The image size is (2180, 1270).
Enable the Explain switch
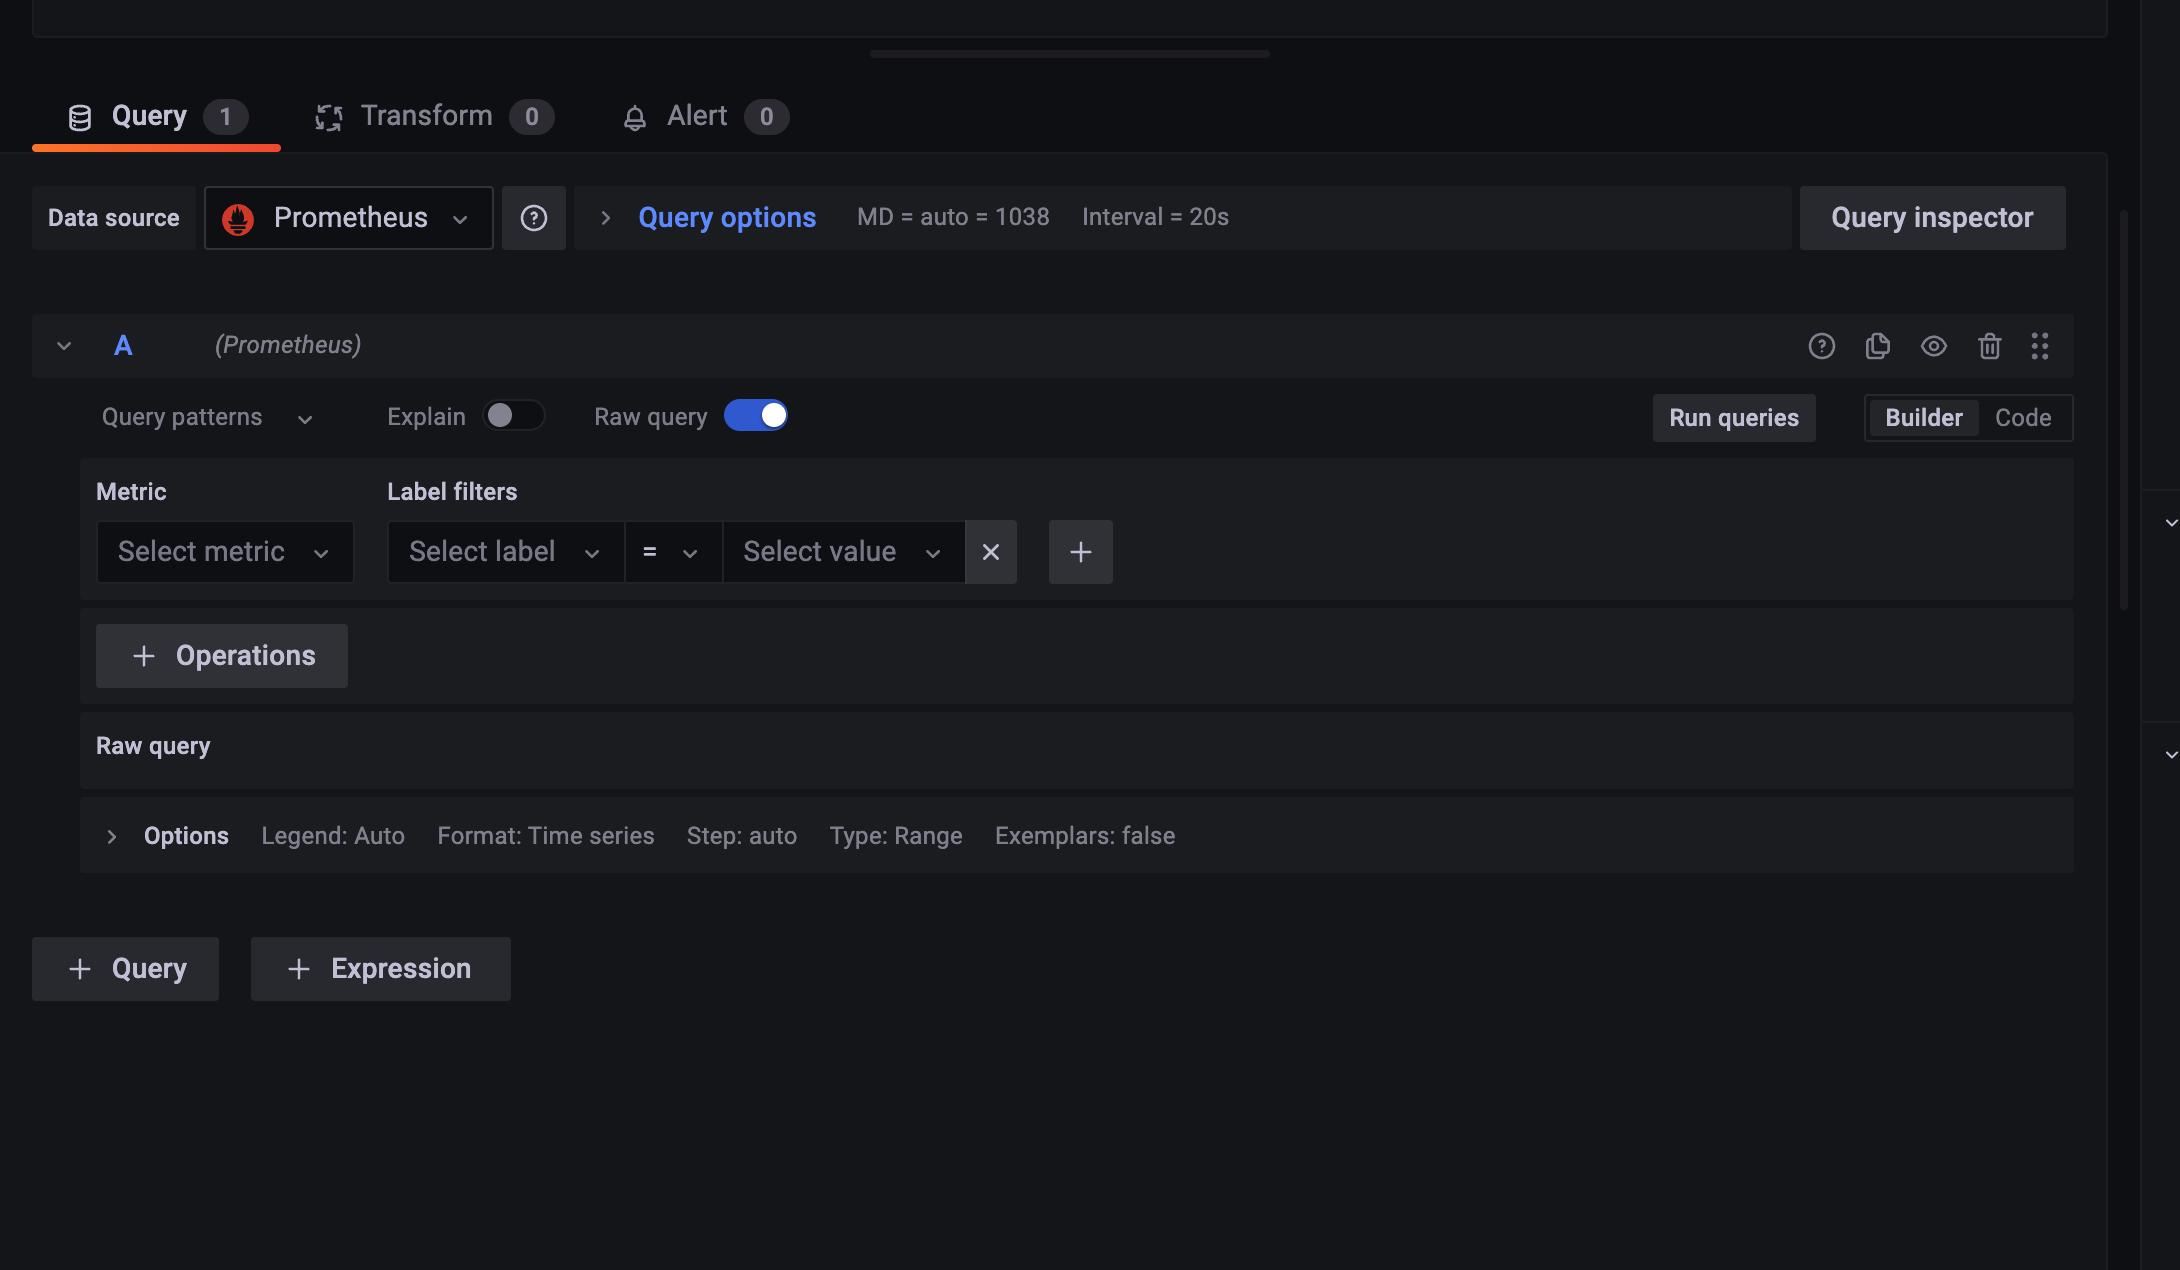[513, 416]
